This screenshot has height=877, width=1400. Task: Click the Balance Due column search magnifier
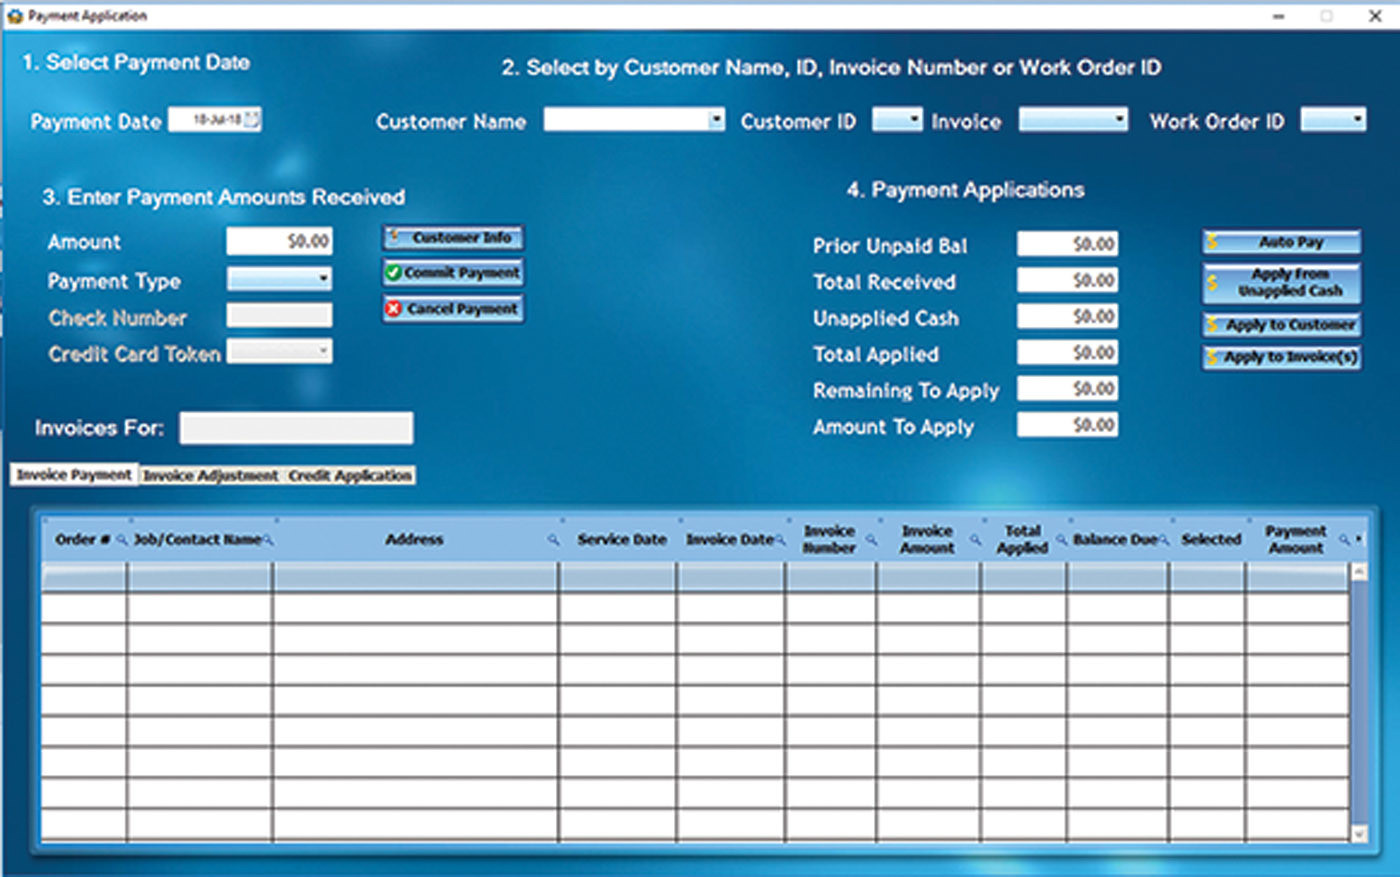(x=1163, y=538)
